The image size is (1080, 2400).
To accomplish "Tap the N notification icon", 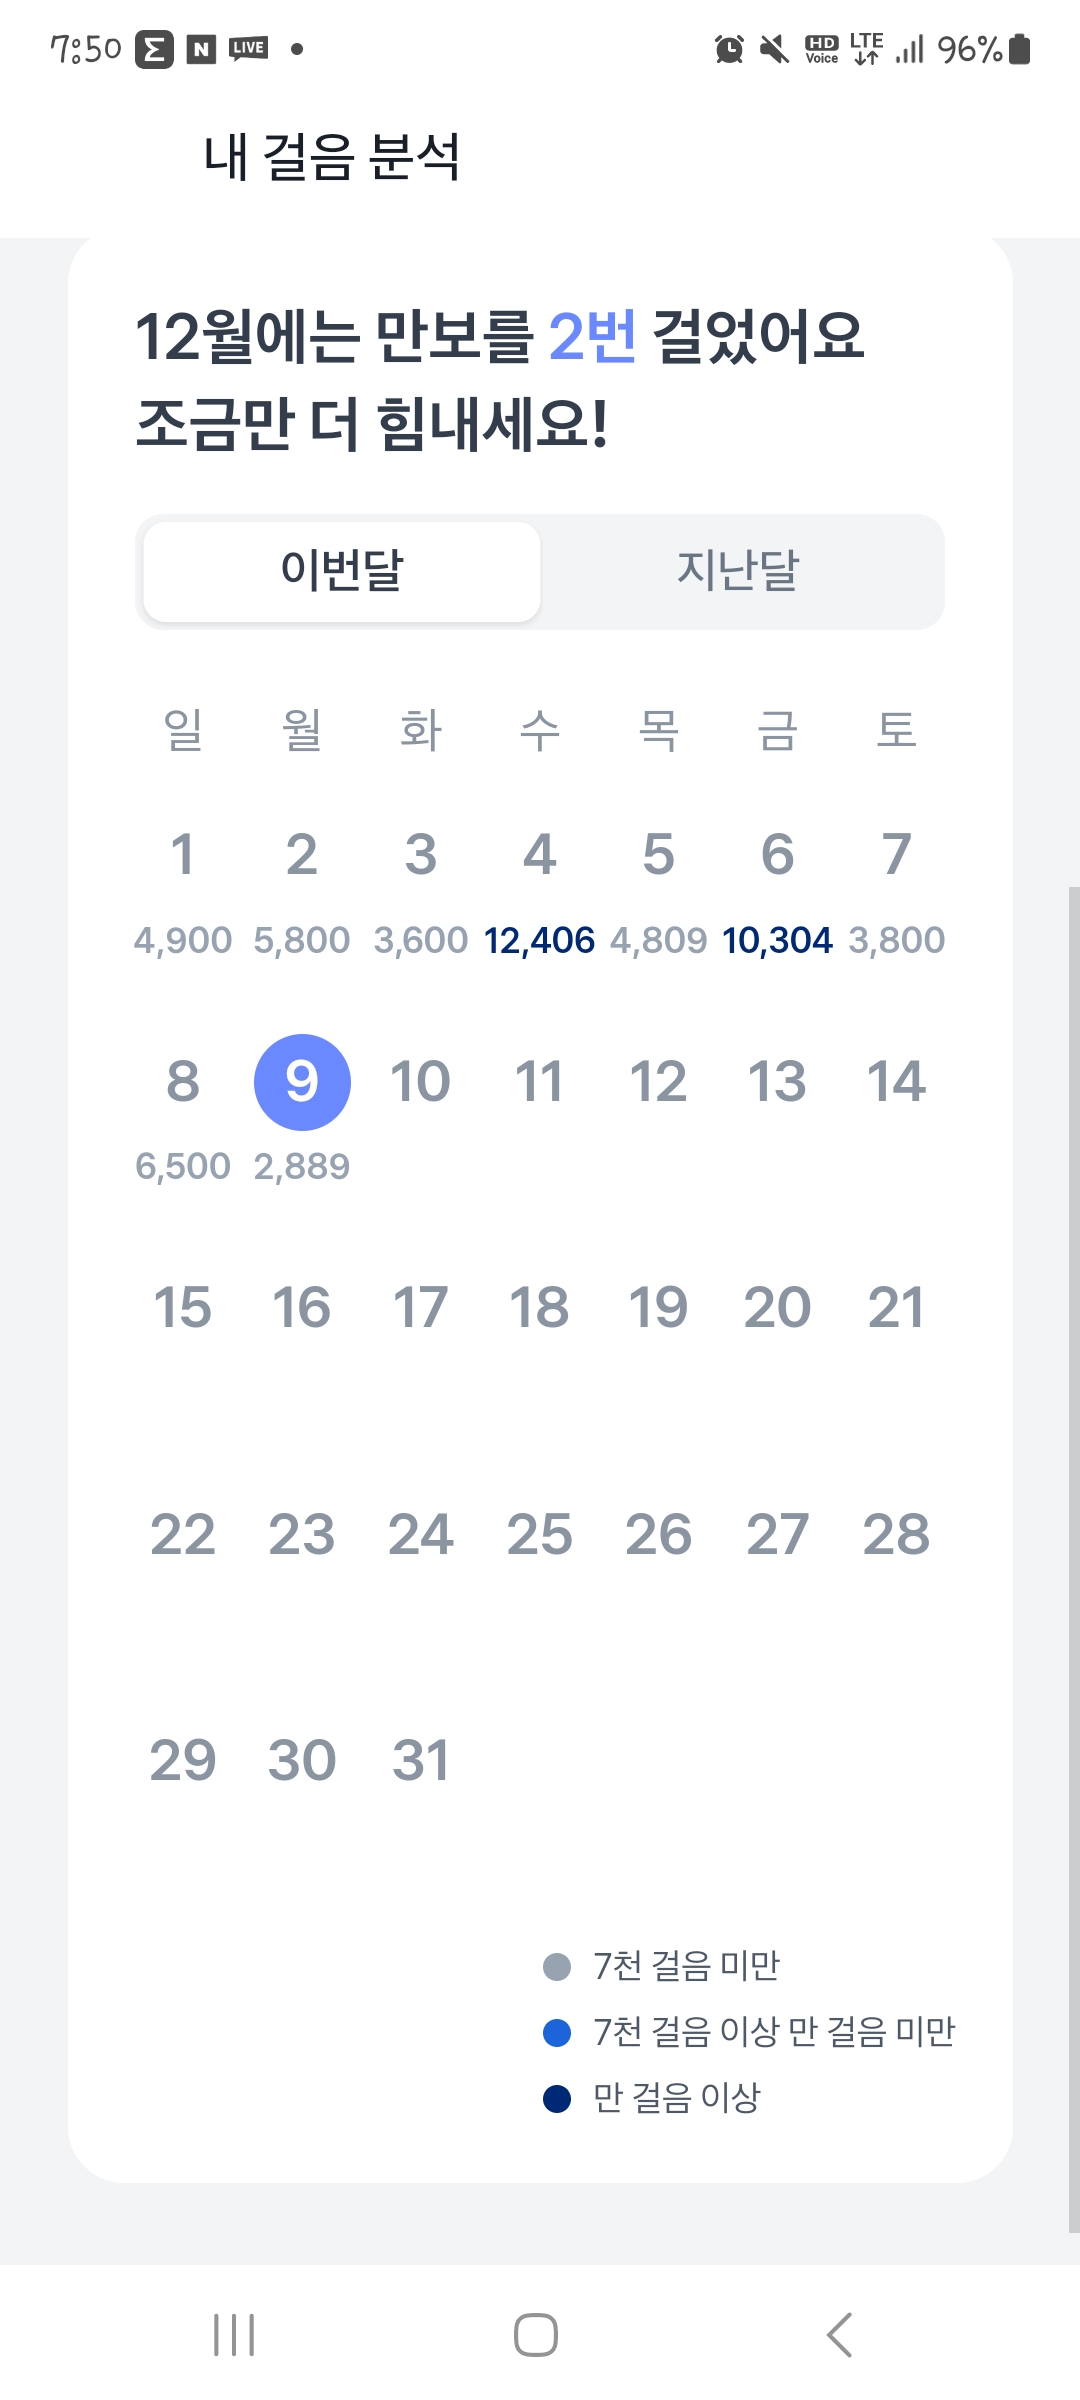I will coord(202,49).
